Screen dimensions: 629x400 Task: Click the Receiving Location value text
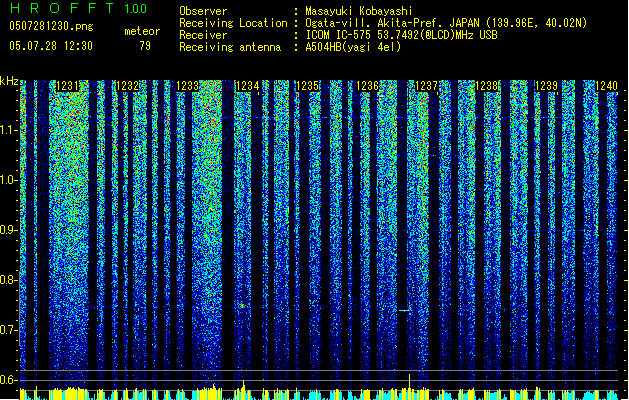pos(446,23)
